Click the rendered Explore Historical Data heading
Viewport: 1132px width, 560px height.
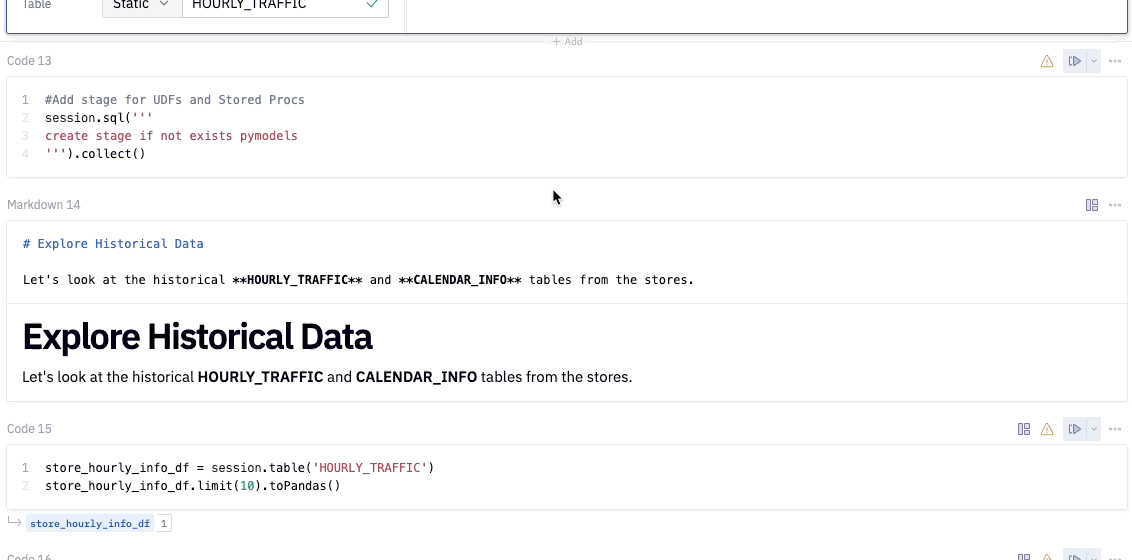197,337
